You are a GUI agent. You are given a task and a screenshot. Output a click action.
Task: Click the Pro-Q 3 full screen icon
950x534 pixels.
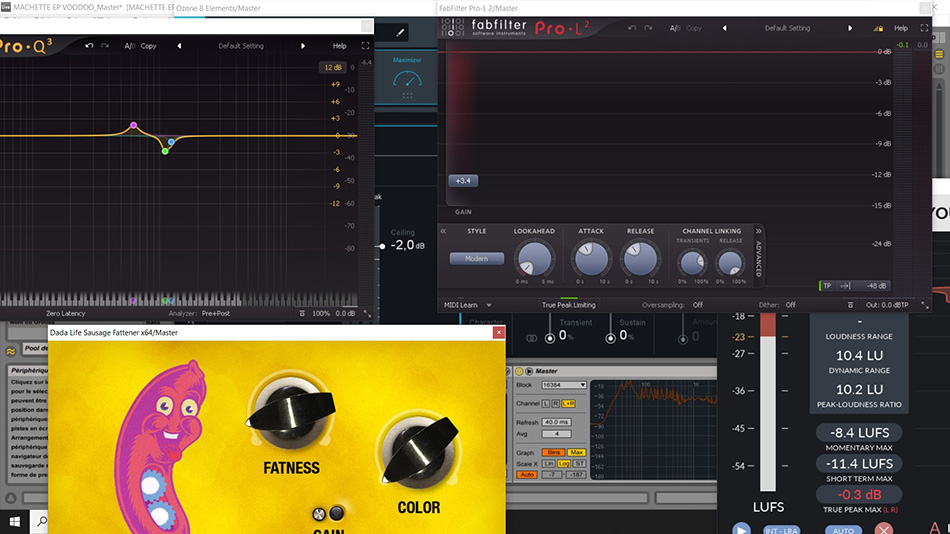365,46
